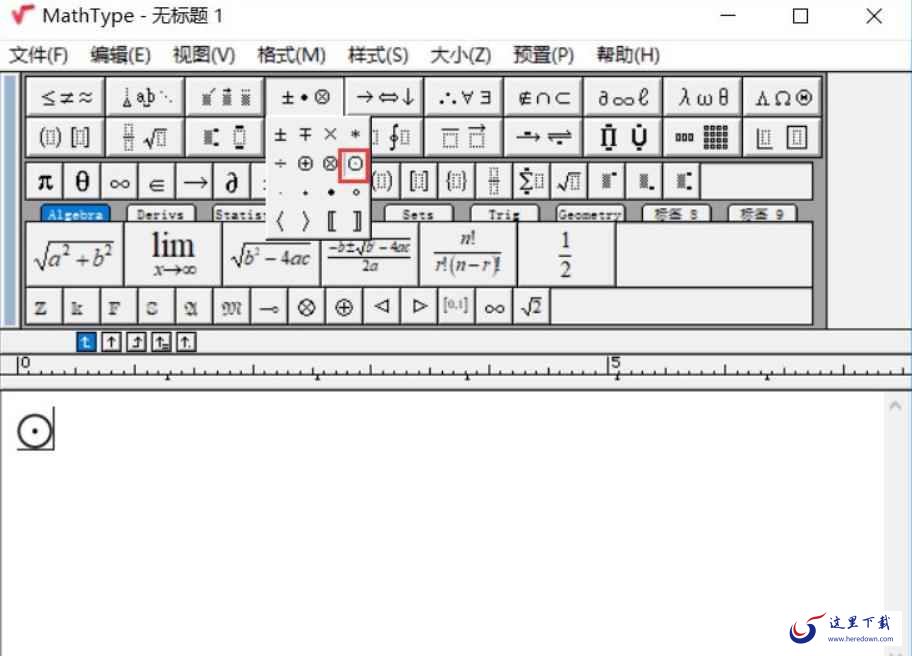Insert the square bracket fence template
912x656 pixels.
click(x=419, y=182)
